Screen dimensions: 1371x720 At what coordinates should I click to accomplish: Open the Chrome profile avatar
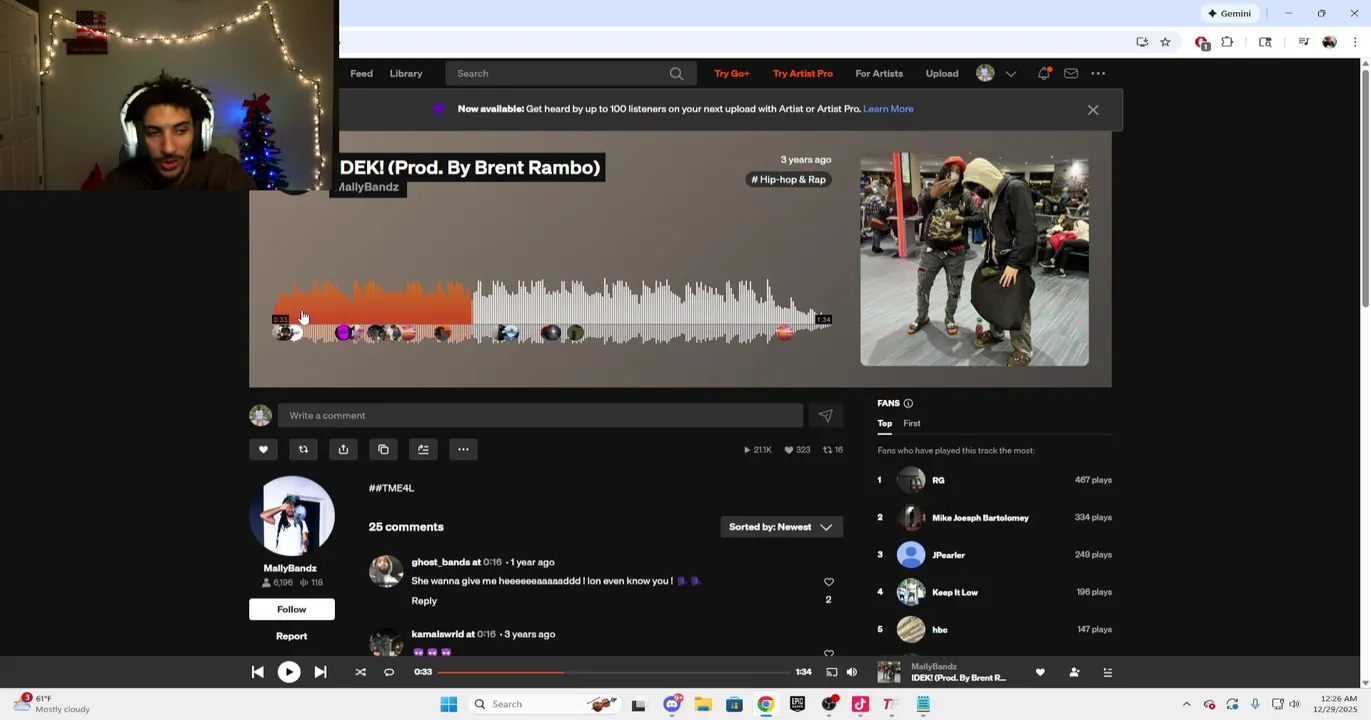(1329, 42)
